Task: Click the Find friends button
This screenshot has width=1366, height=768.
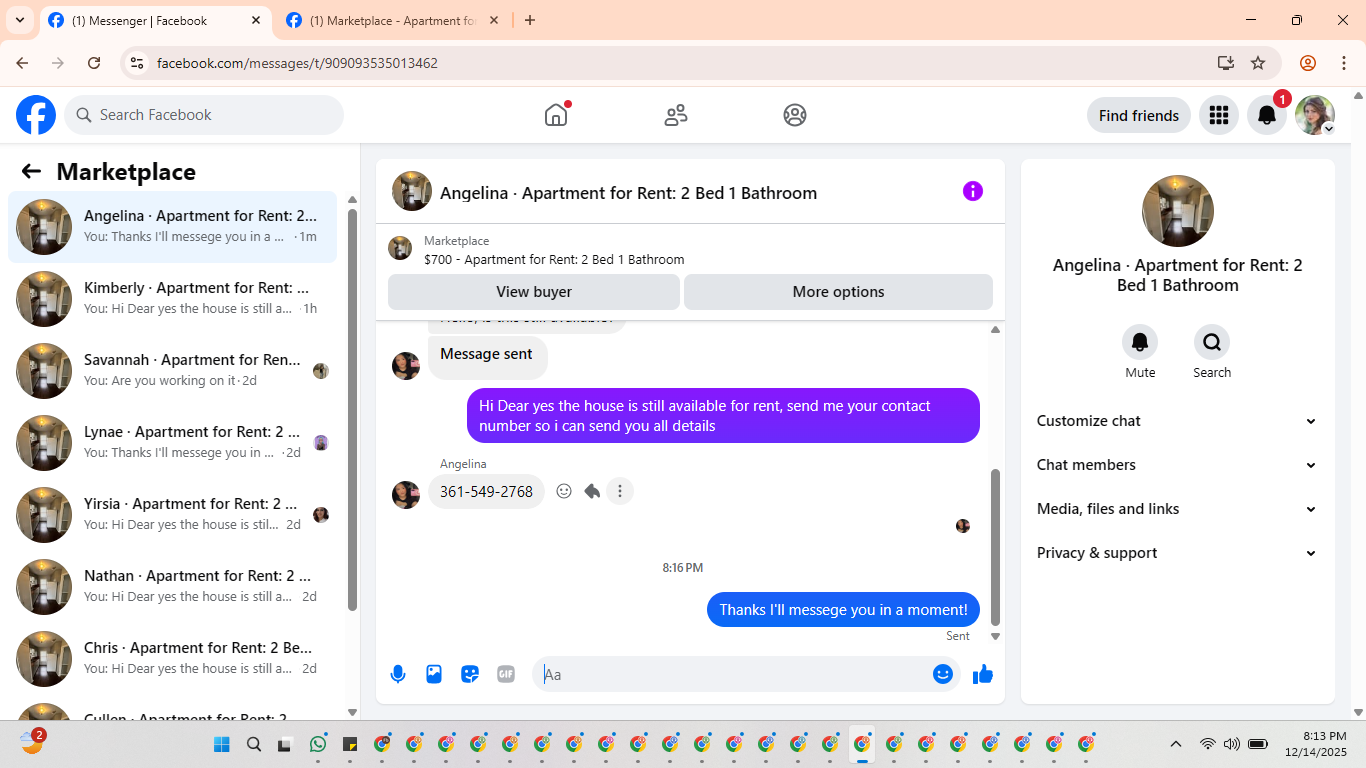Action: point(1139,115)
